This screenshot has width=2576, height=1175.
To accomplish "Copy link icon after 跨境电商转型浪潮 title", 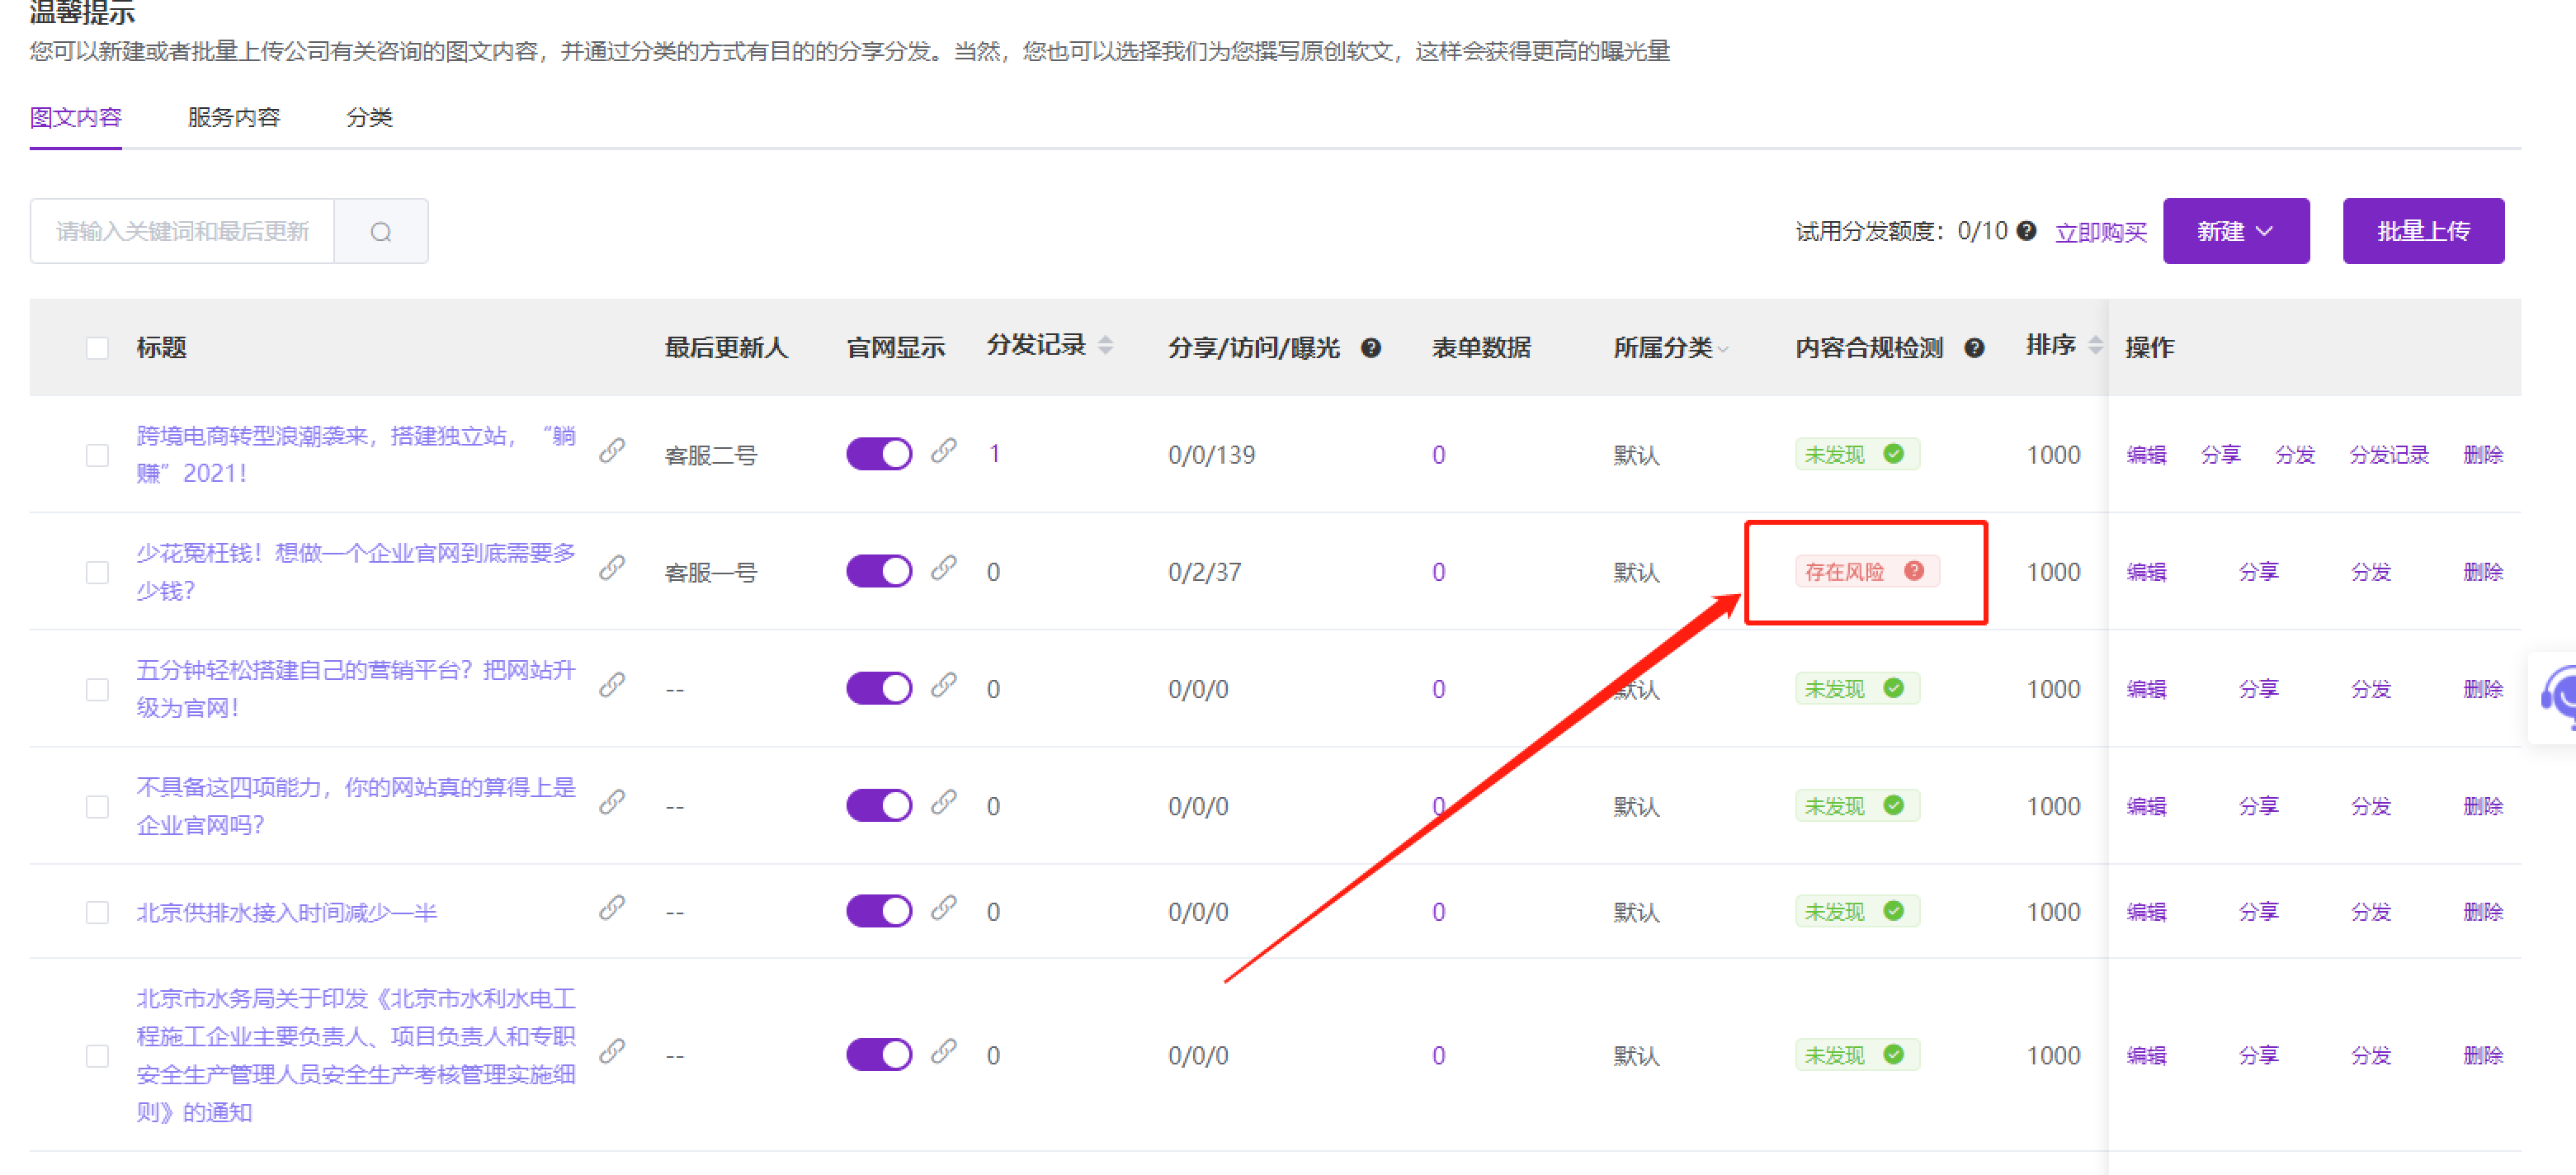I will (x=612, y=450).
